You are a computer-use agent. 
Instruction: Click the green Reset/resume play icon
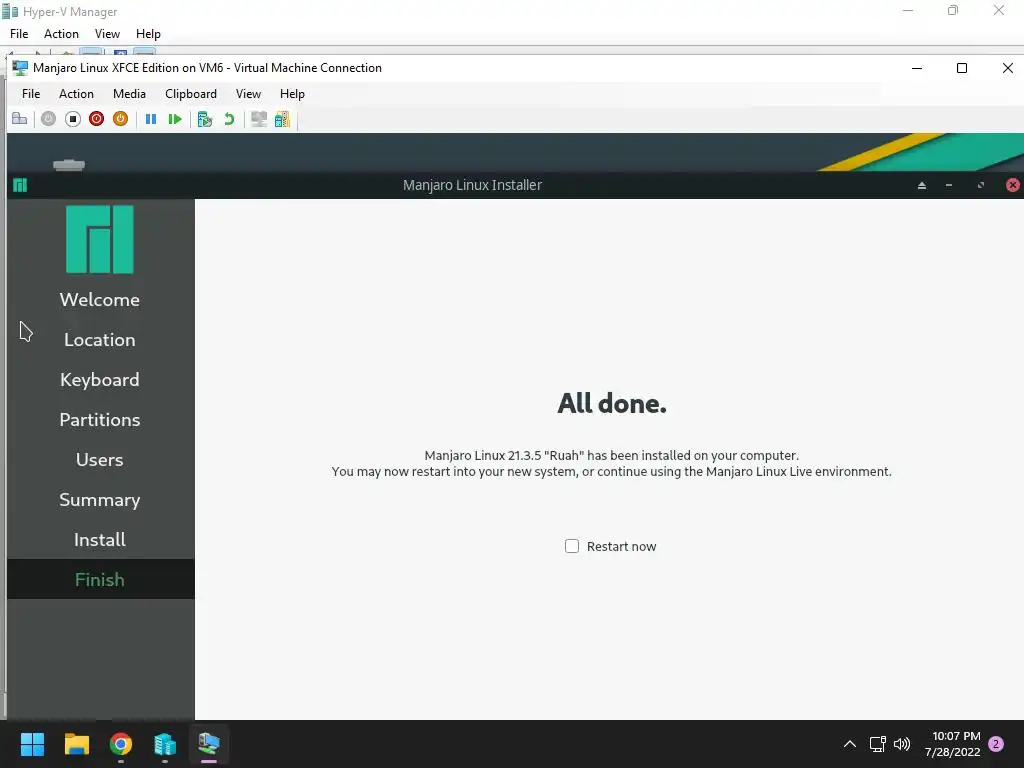click(174, 119)
